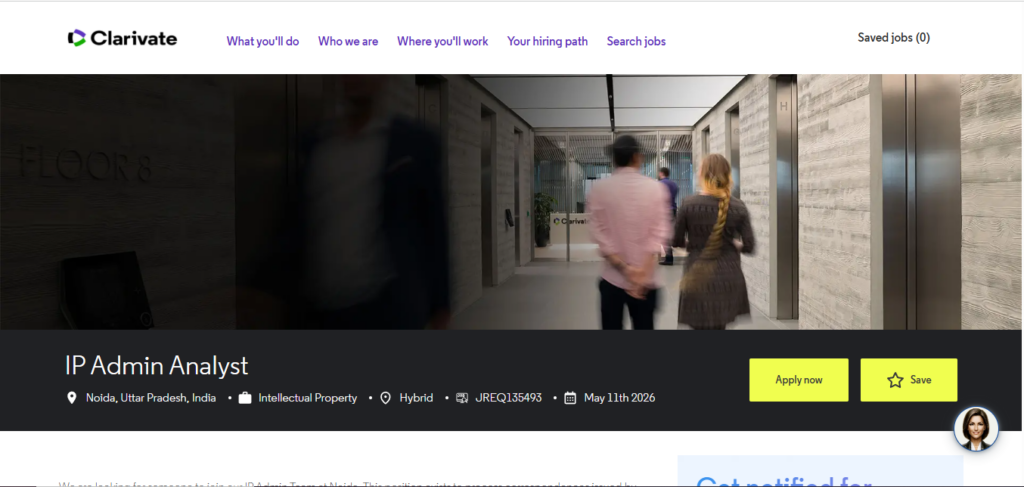Viewport: 1024px width, 487px height.
Task: Open Your hiring path section
Action: pyautogui.click(x=547, y=41)
